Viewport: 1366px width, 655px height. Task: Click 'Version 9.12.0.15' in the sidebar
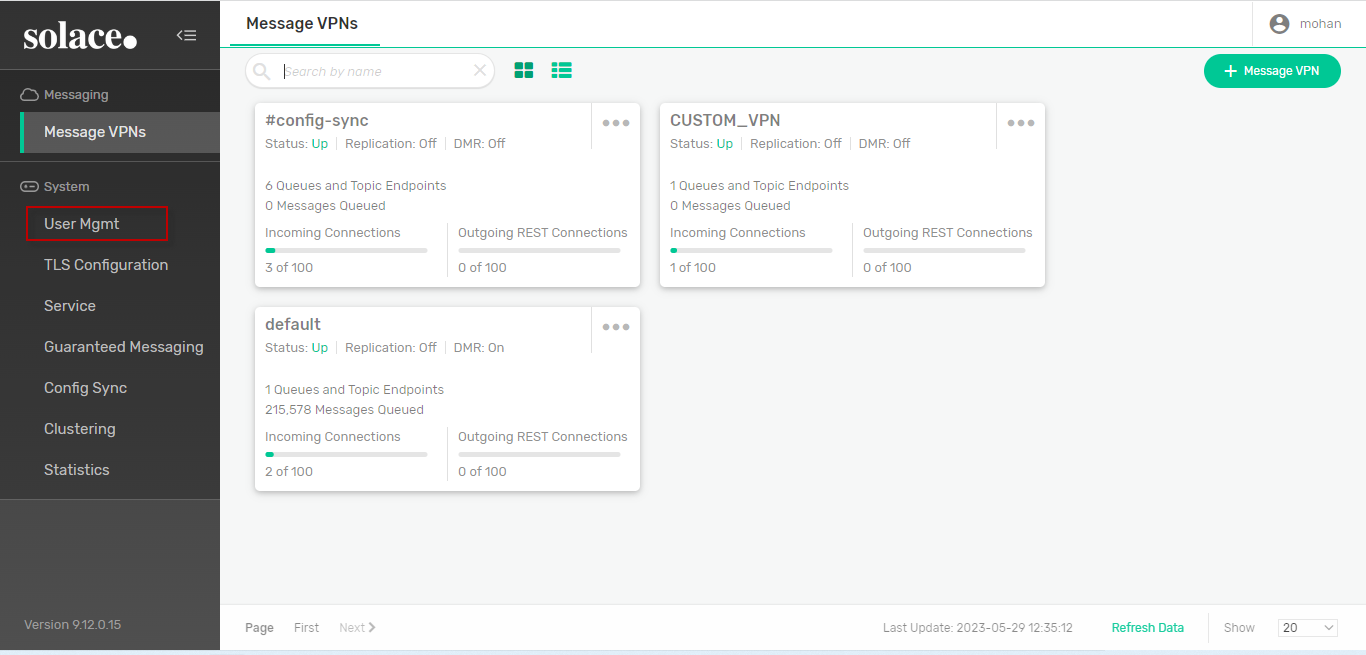[72, 625]
